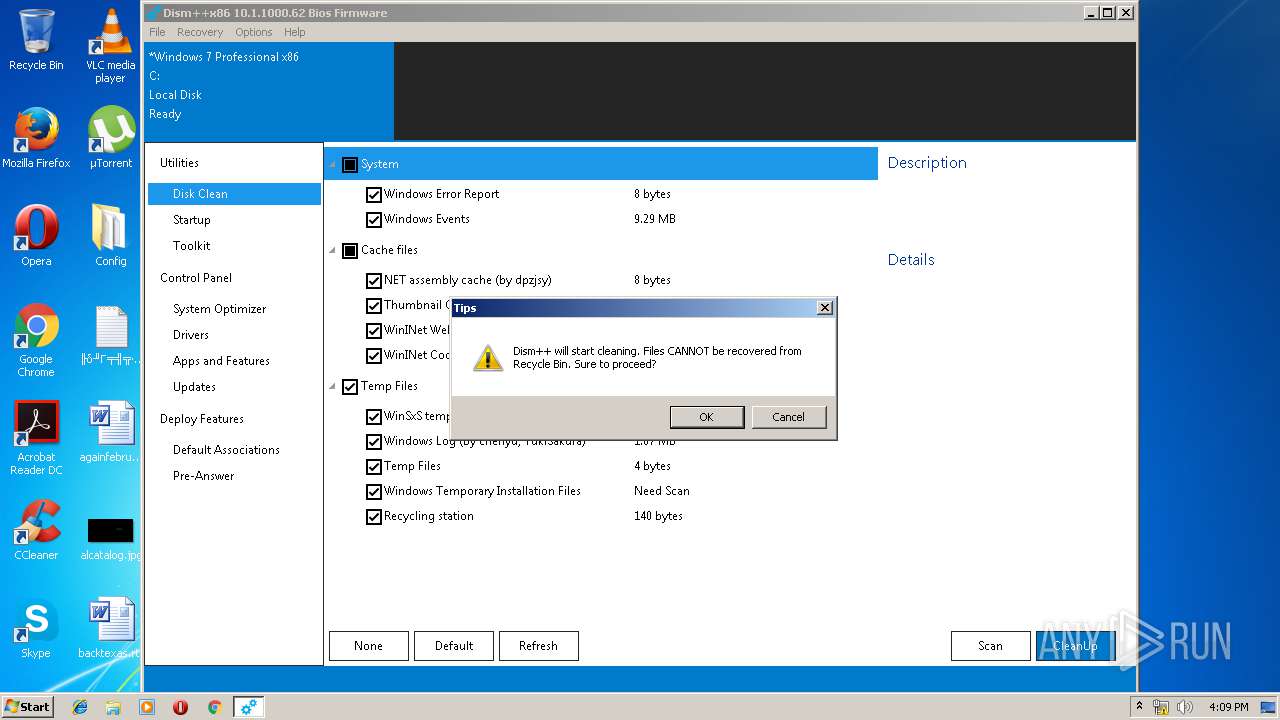The image size is (1280, 720).
Task: Launch Skype desktop shortcut
Action: (x=36, y=628)
